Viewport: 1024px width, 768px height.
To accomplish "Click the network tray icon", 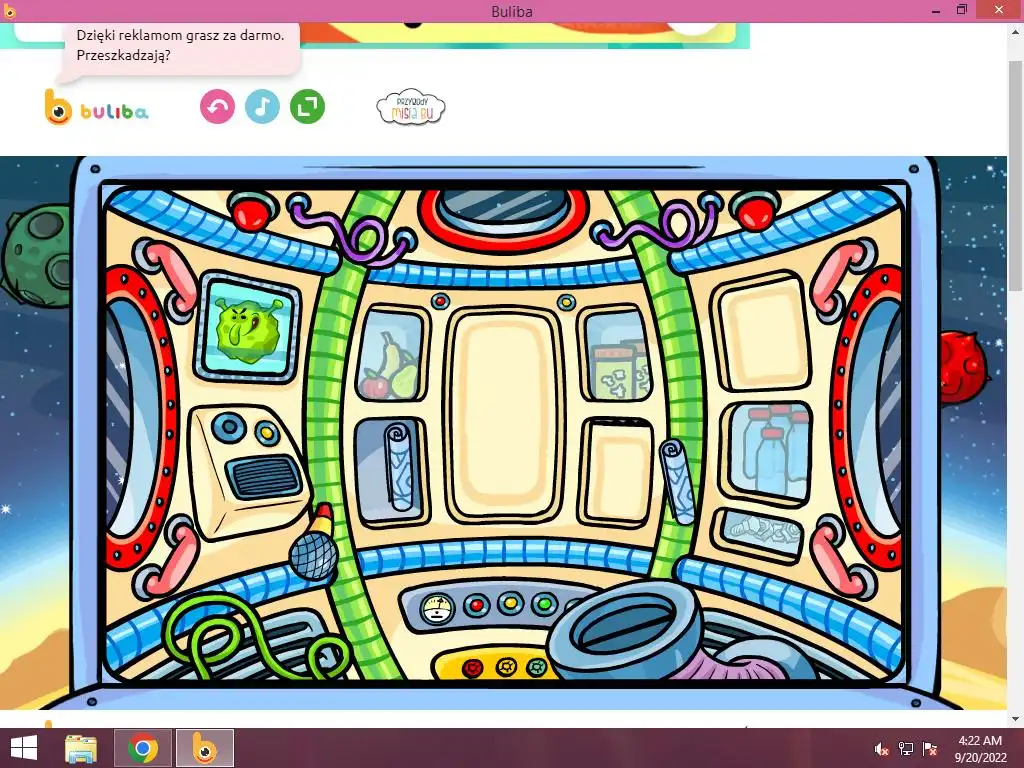I will tap(906, 749).
